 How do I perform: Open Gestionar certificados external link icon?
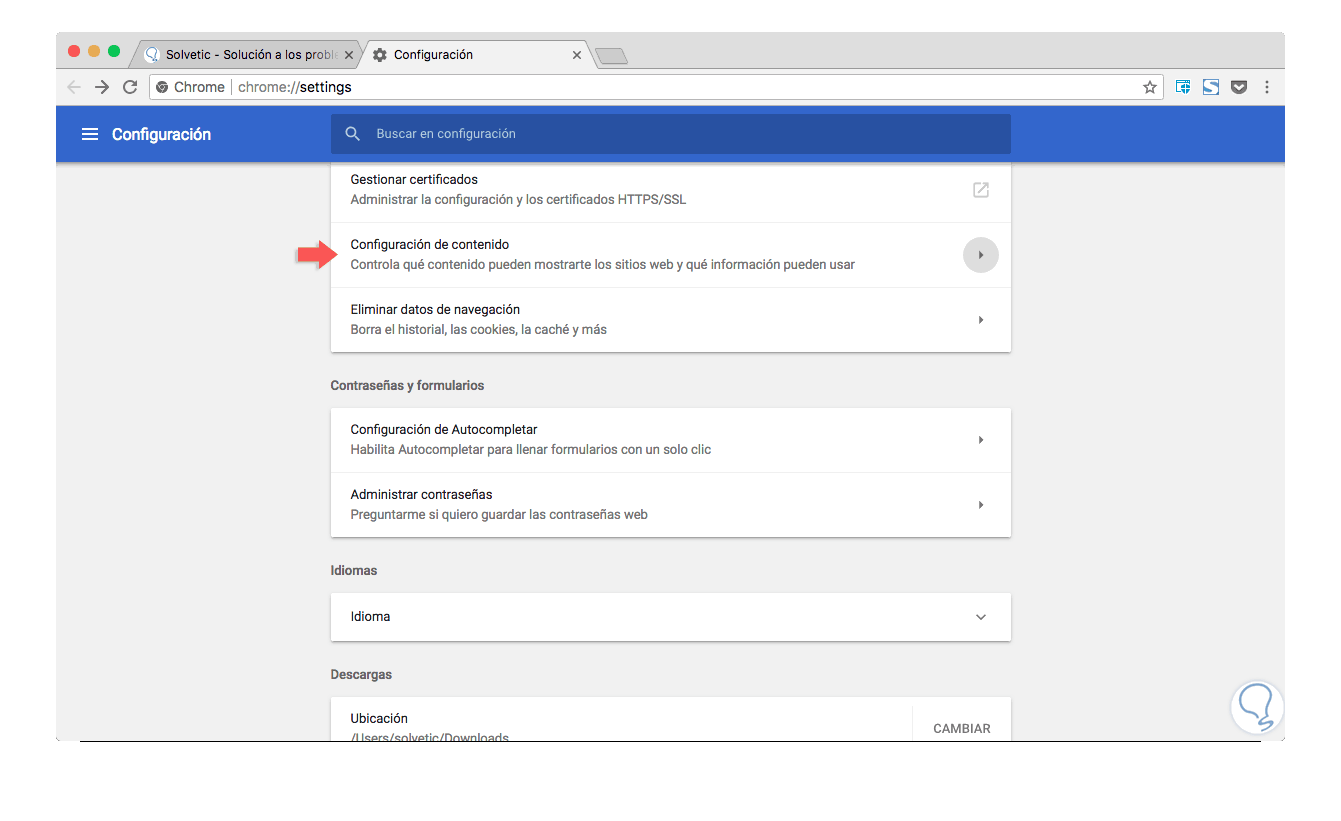pos(981,190)
